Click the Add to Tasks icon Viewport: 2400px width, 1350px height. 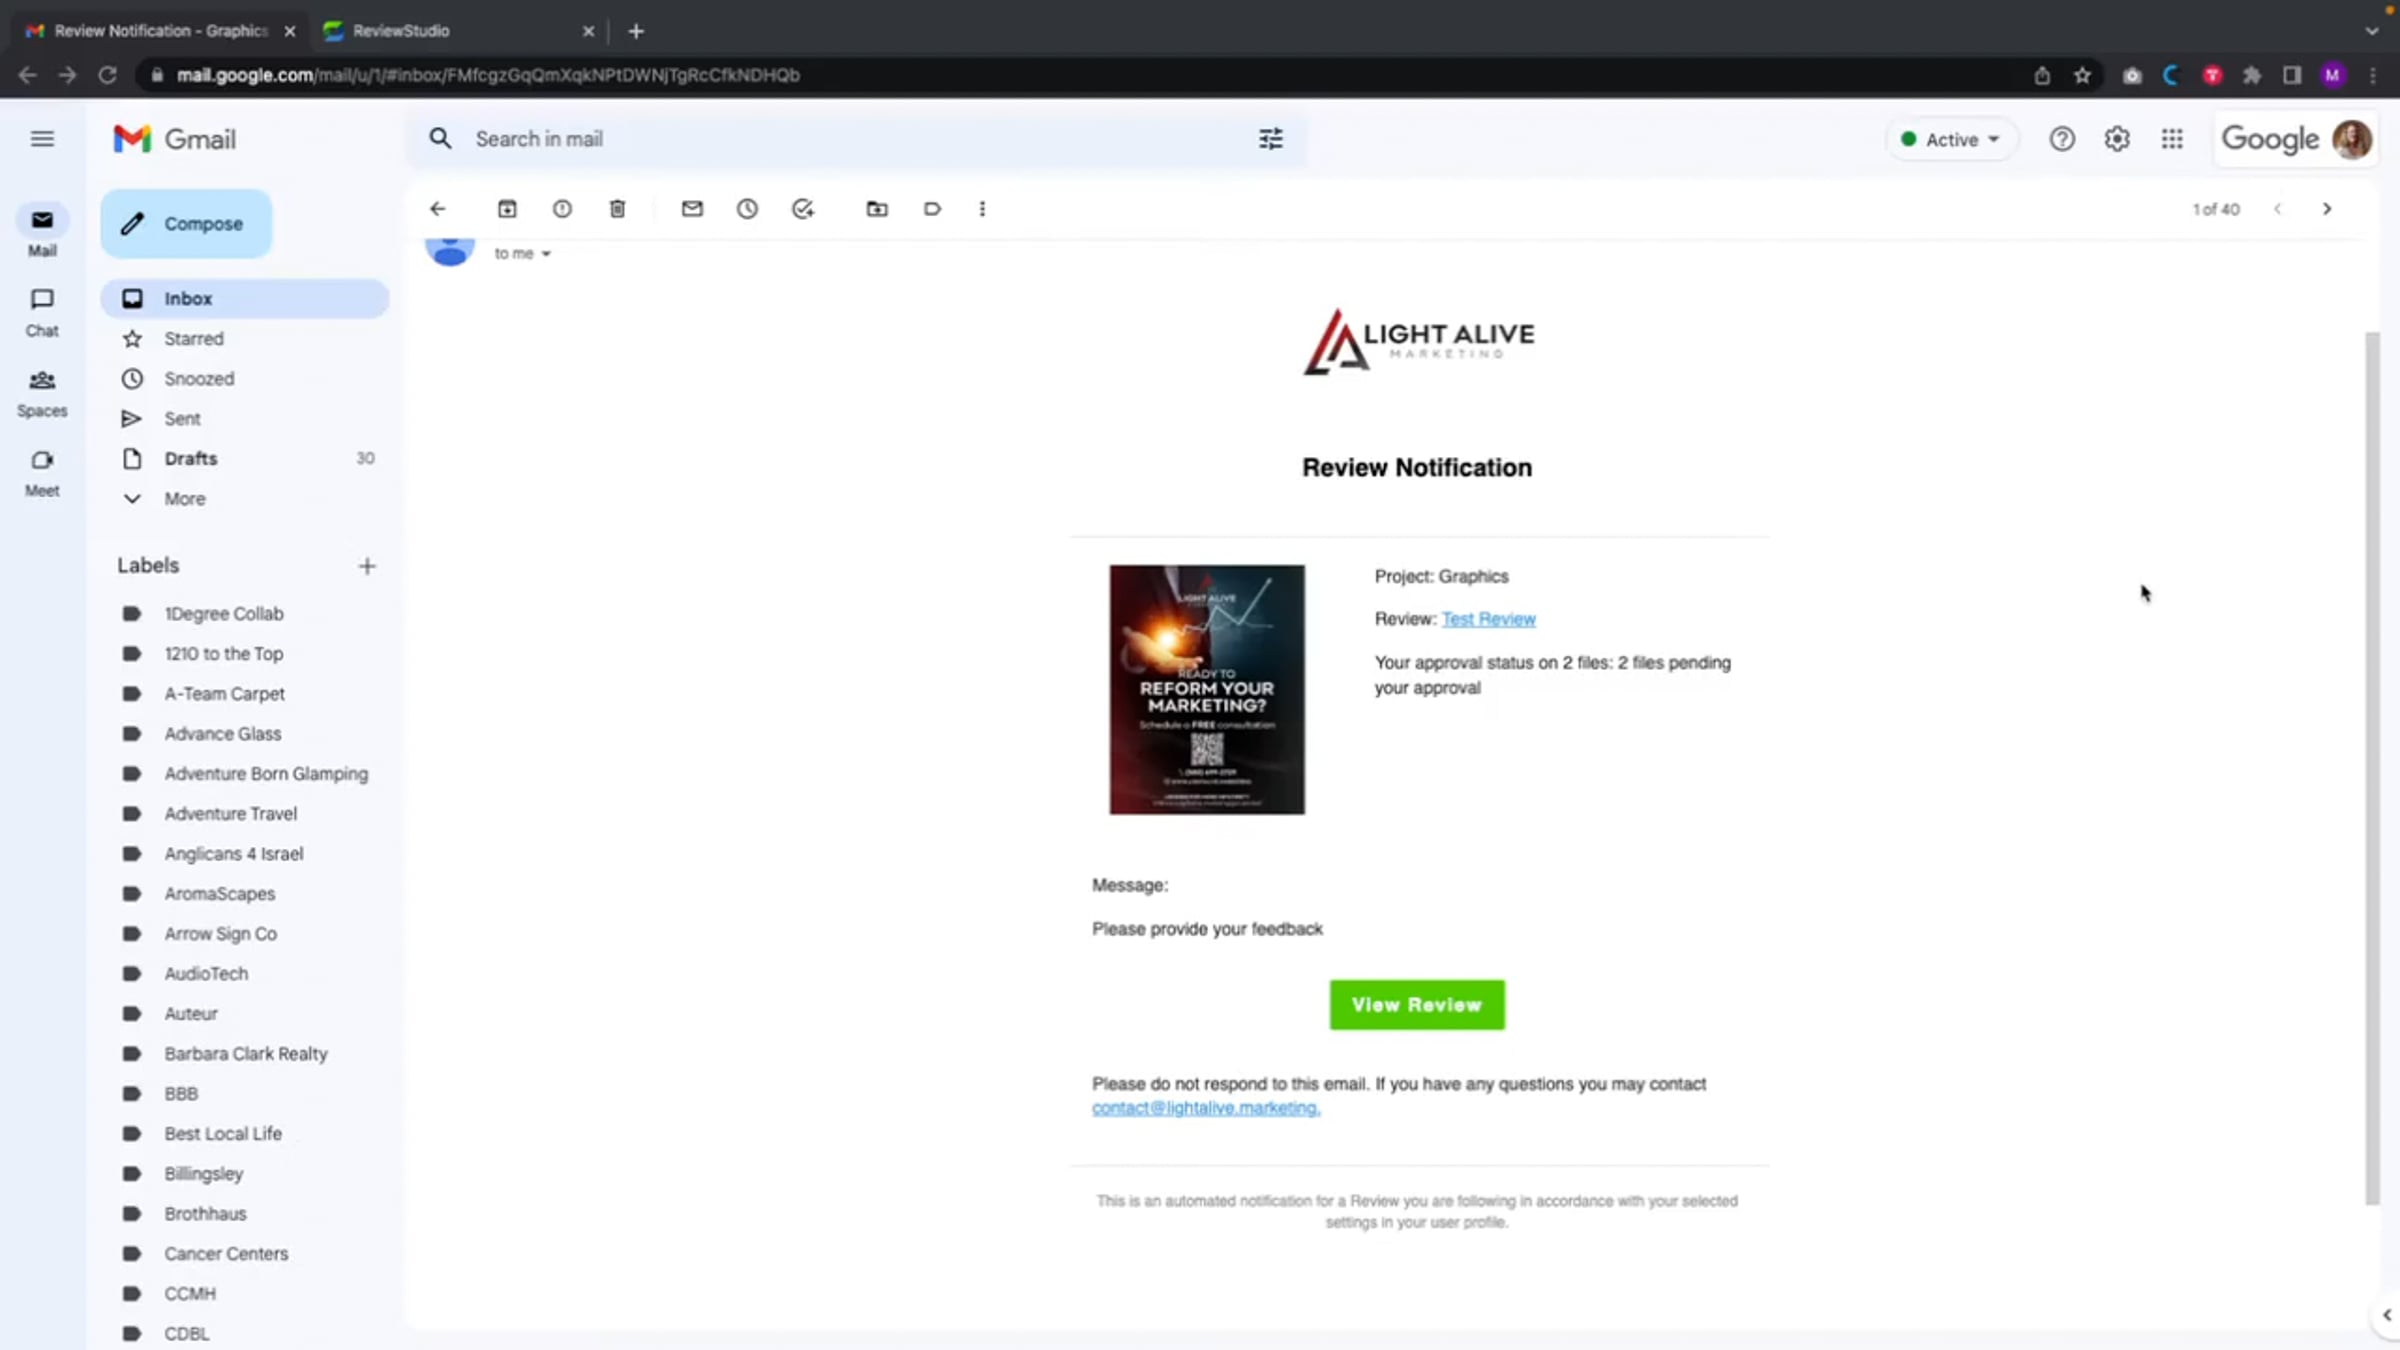click(803, 209)
